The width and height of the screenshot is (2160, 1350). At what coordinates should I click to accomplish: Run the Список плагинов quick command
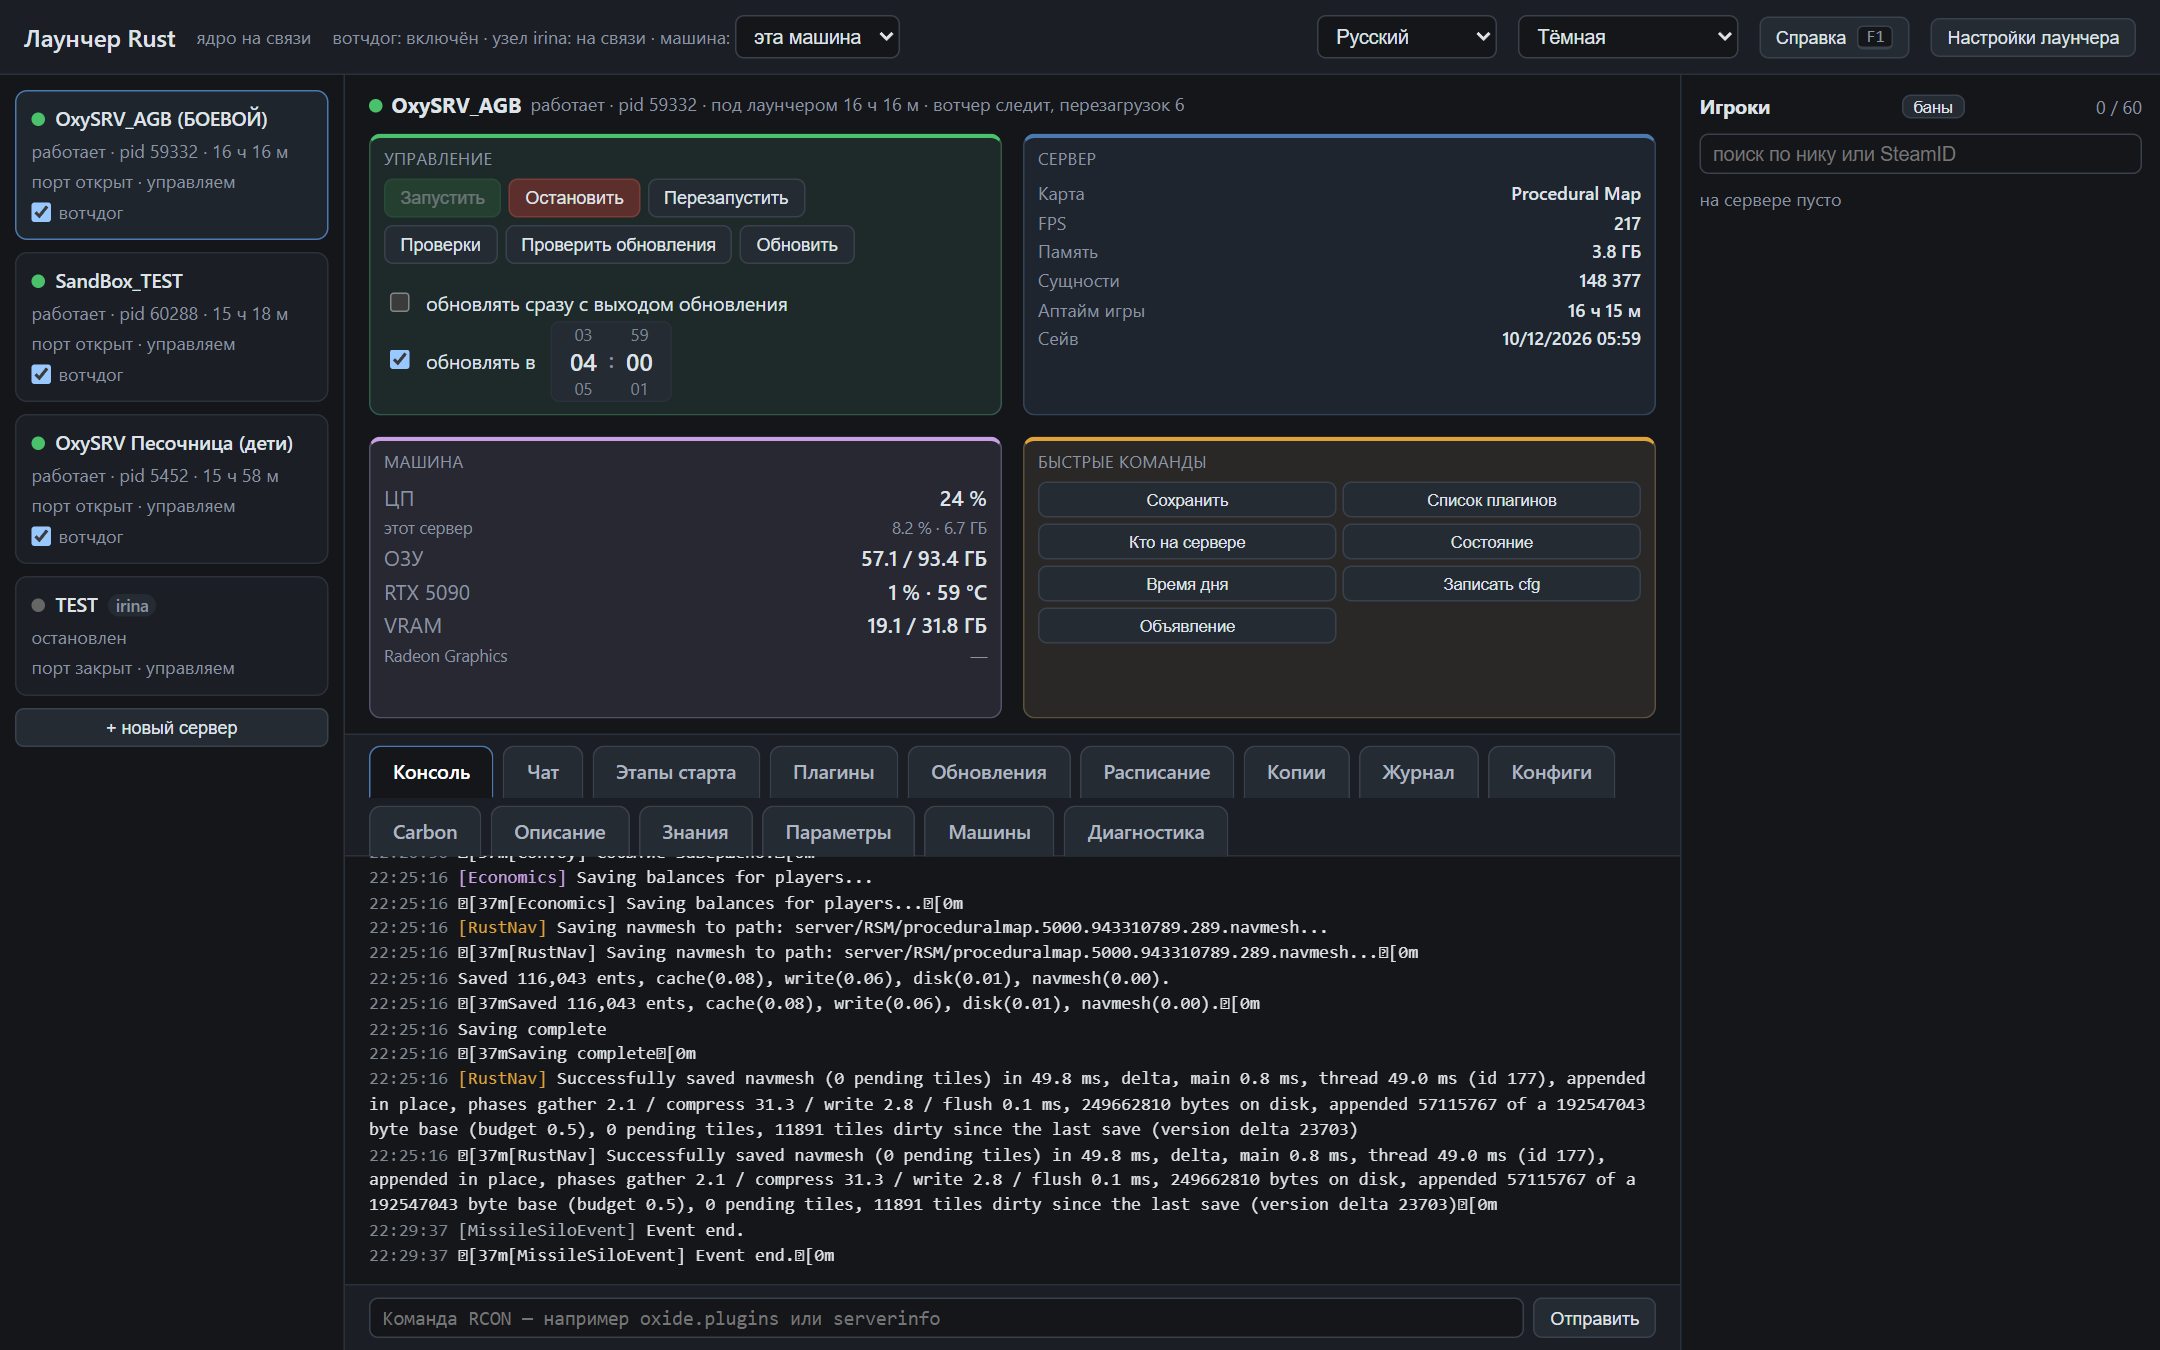tap(1491, 500)
